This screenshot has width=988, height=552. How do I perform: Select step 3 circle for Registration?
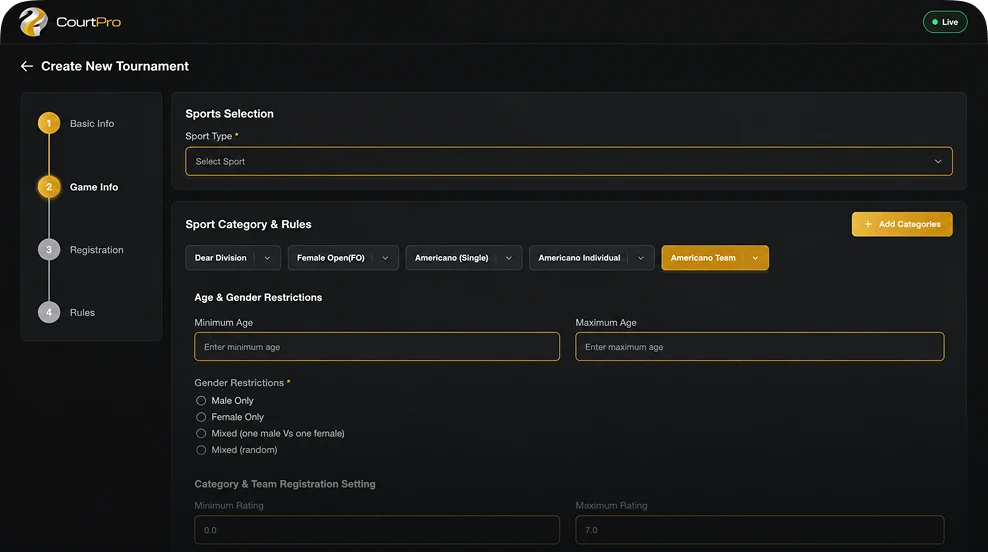coord(49,250)
